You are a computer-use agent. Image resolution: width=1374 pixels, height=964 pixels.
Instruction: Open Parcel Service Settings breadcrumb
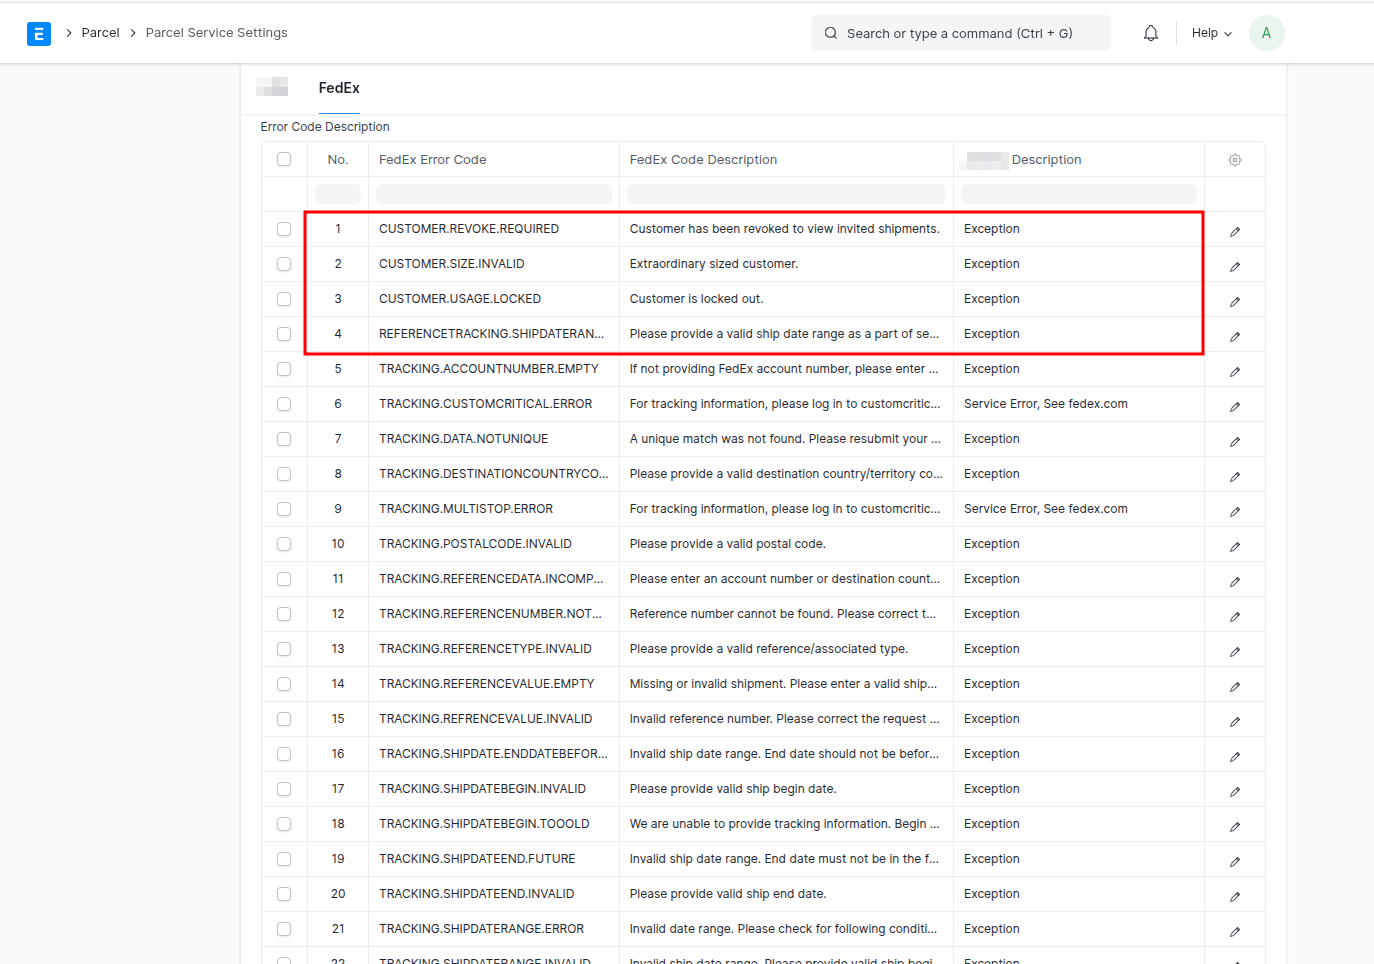click(216, 33)
